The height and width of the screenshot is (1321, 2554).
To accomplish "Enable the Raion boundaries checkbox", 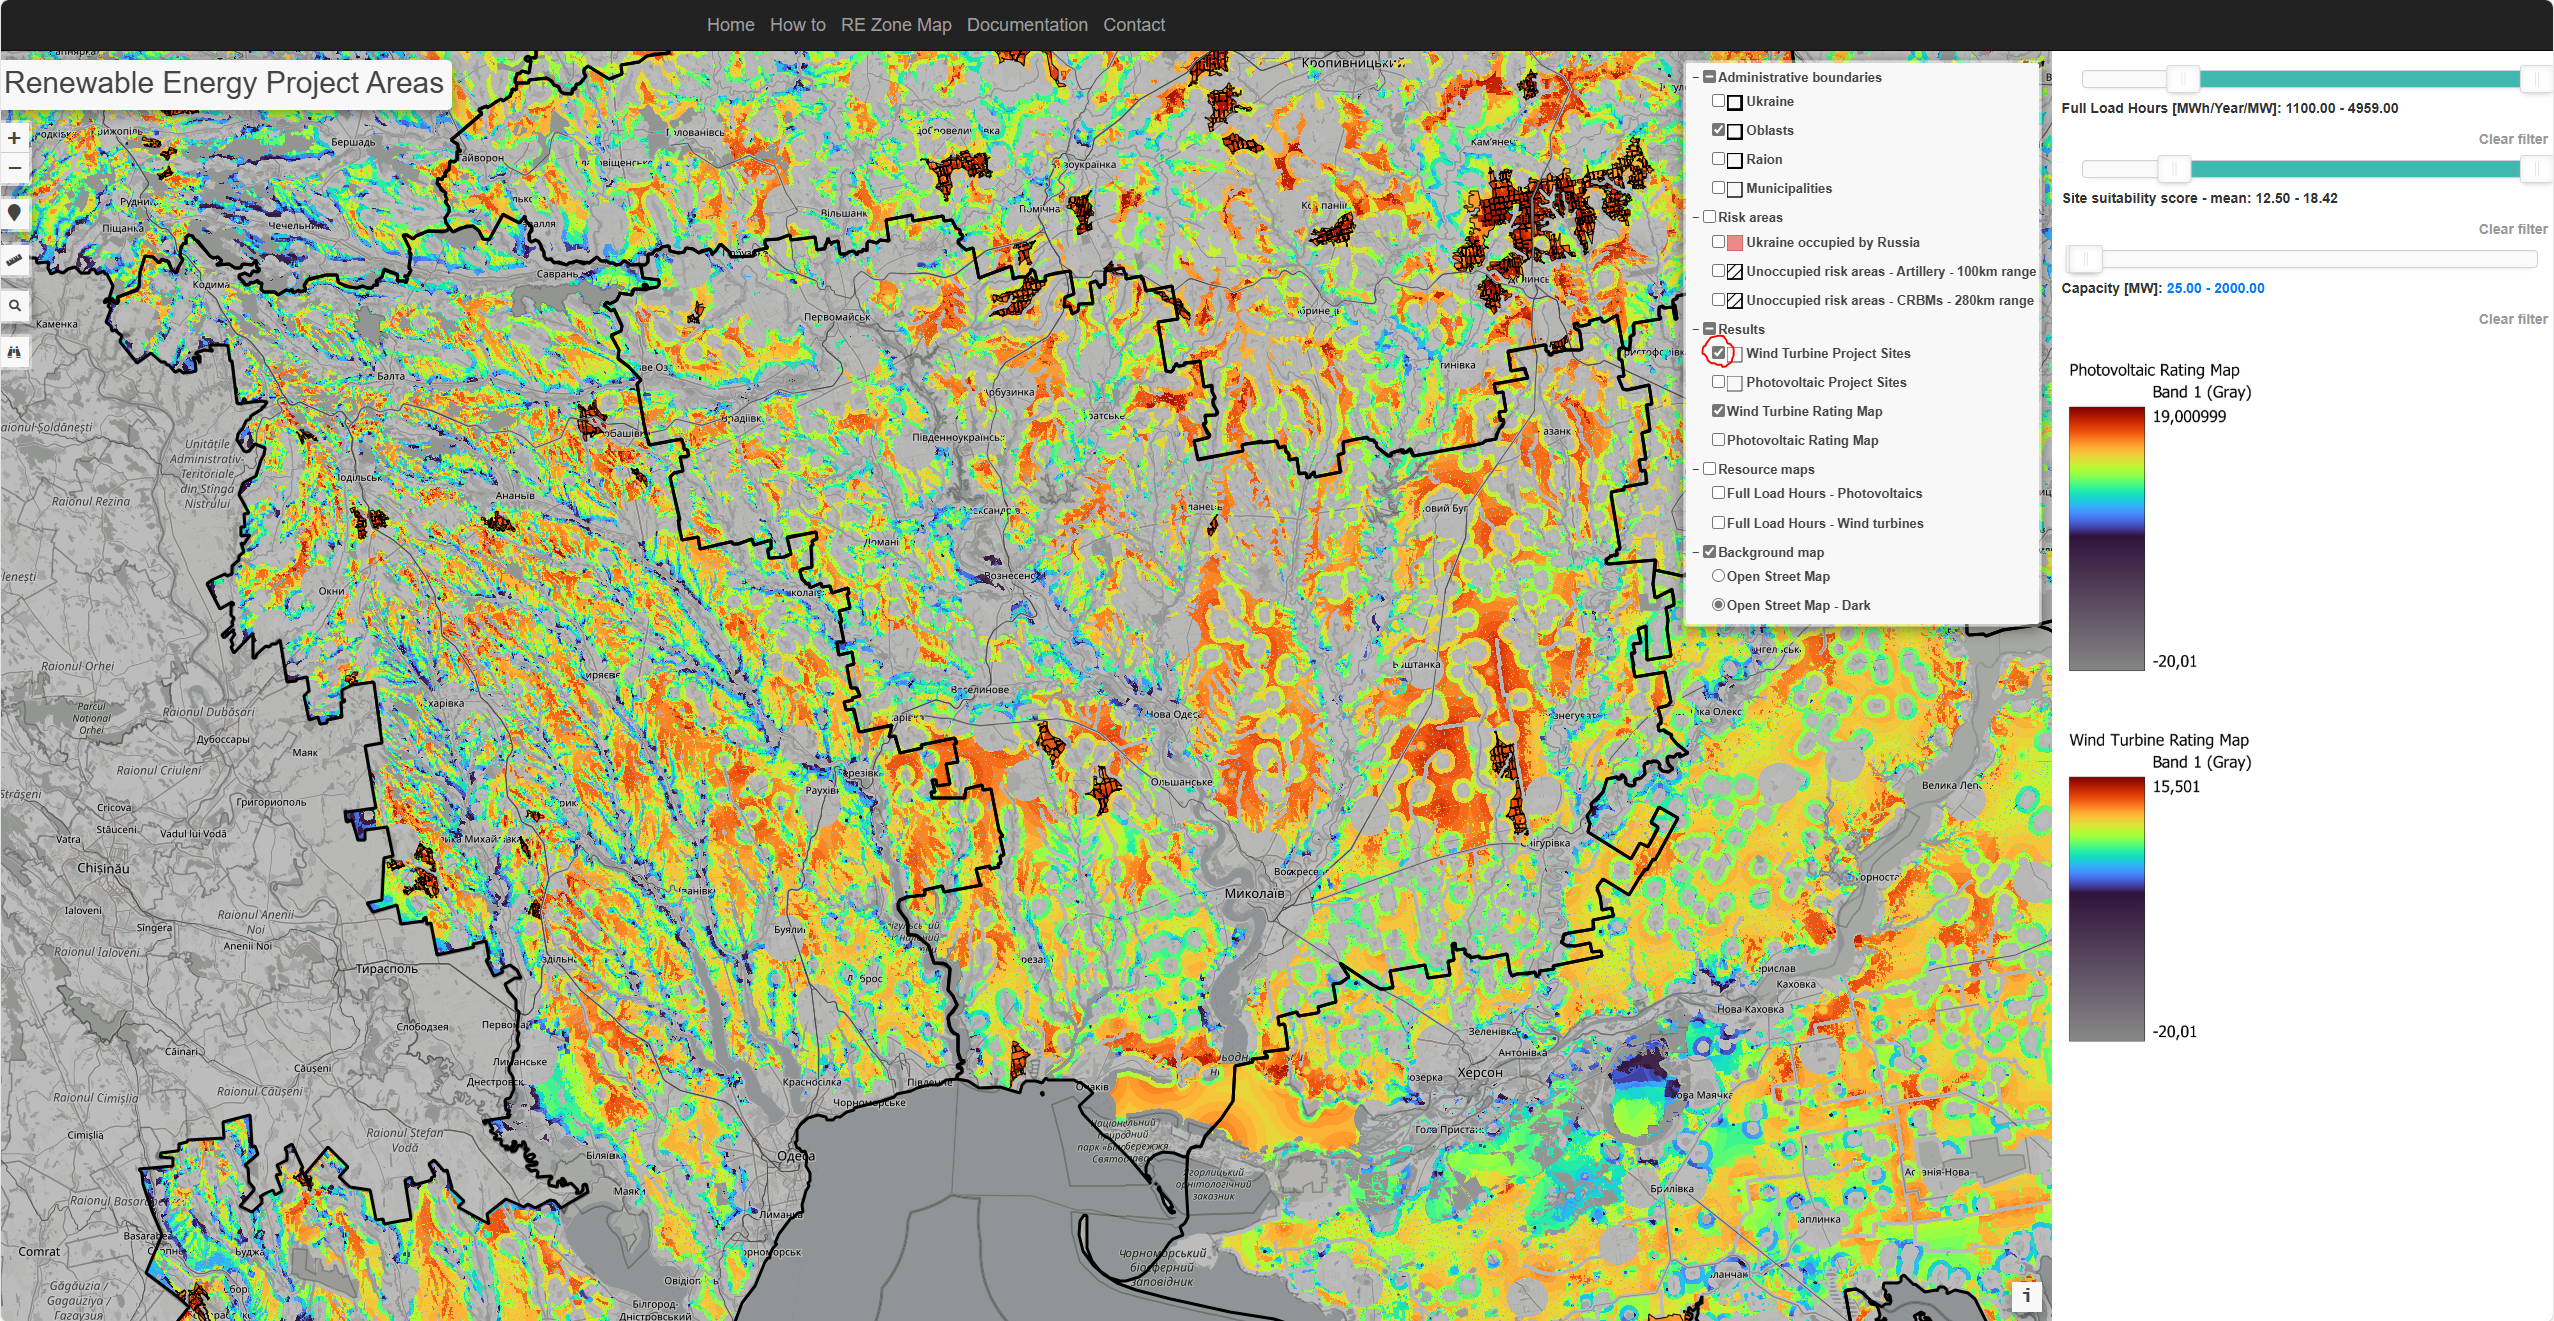I will 1718,159.
